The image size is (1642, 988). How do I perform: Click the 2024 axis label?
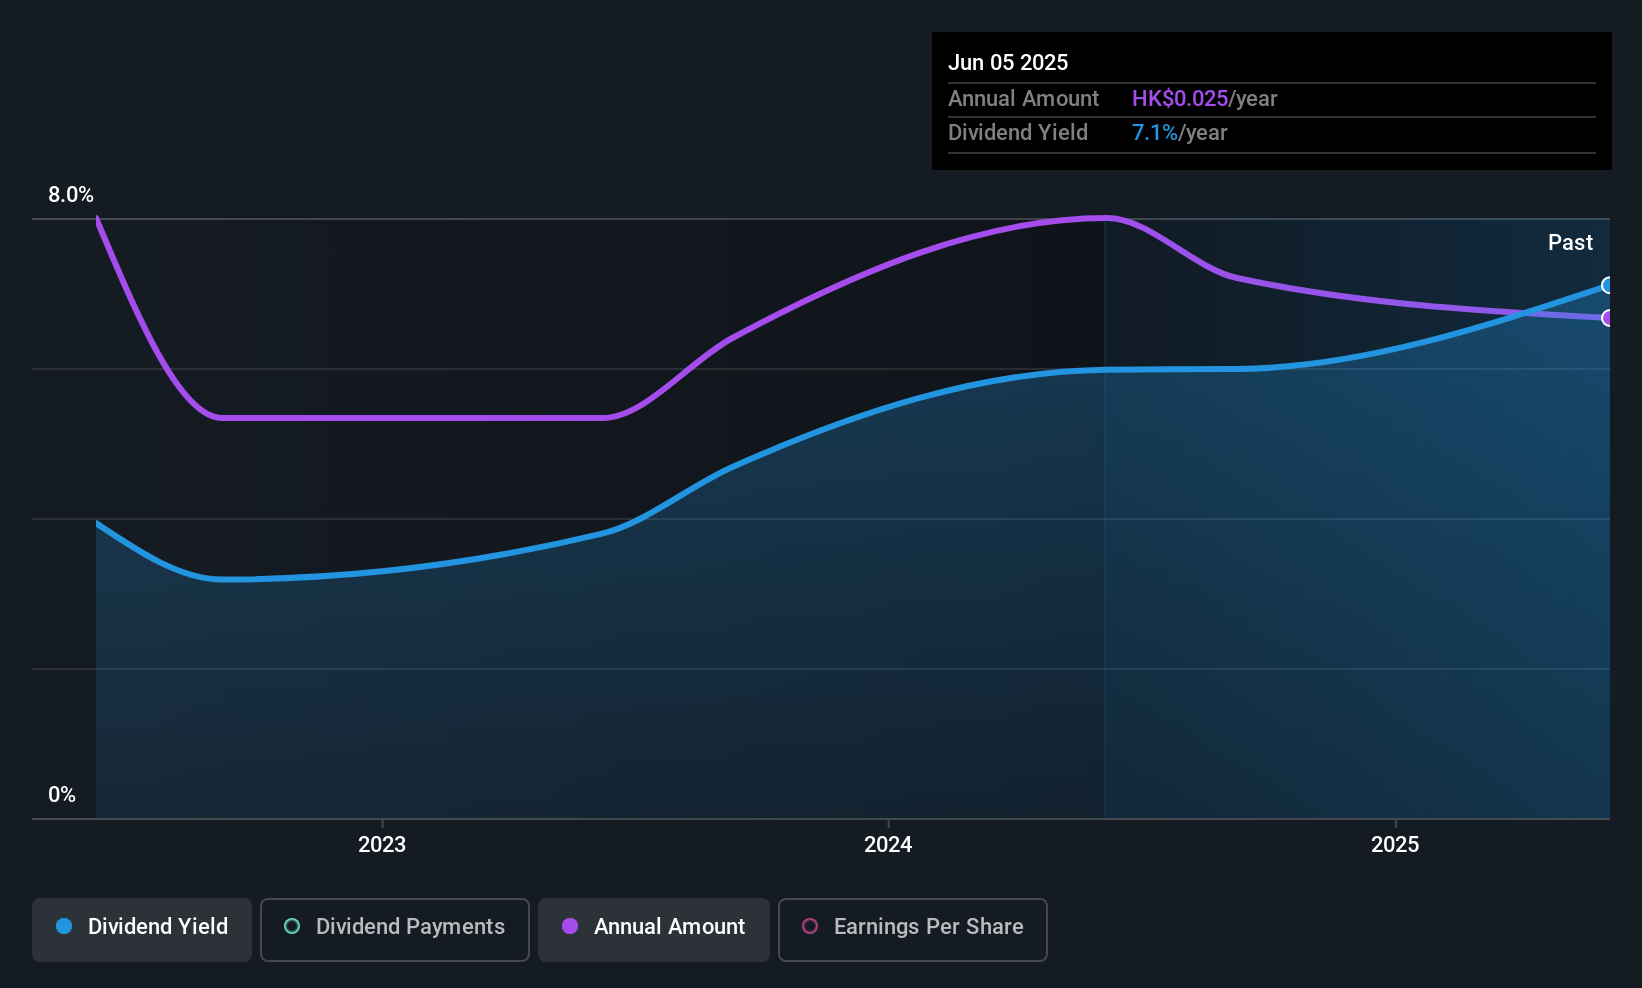coord(888,844)
